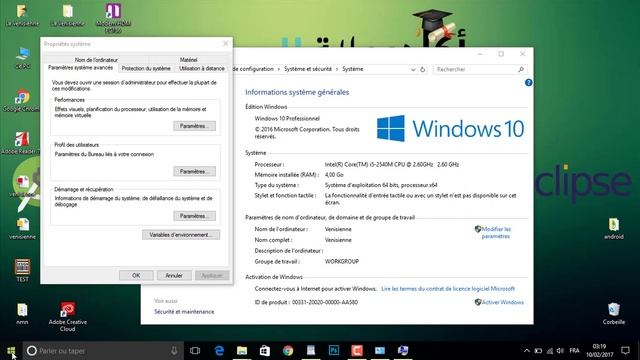Open the Windows Store taskbar icon

pos(265,351)
